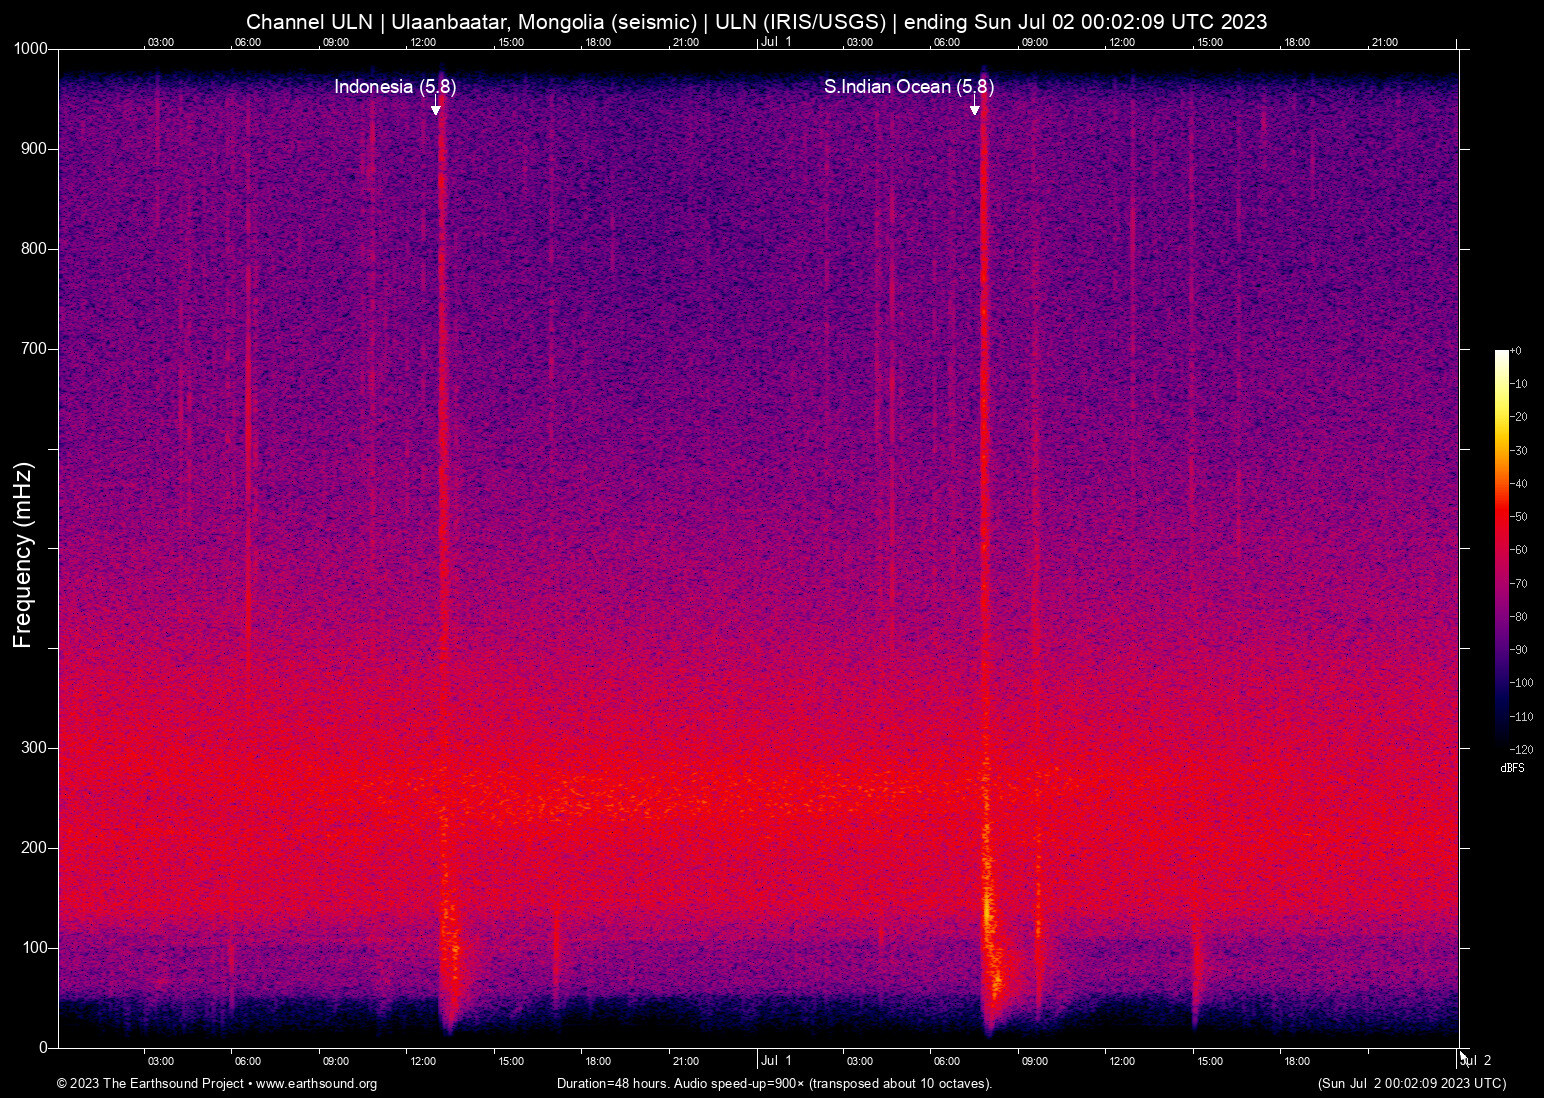Click the 12:00 label on the top axis
The image size is (1544, 1098).
point(425,42)
